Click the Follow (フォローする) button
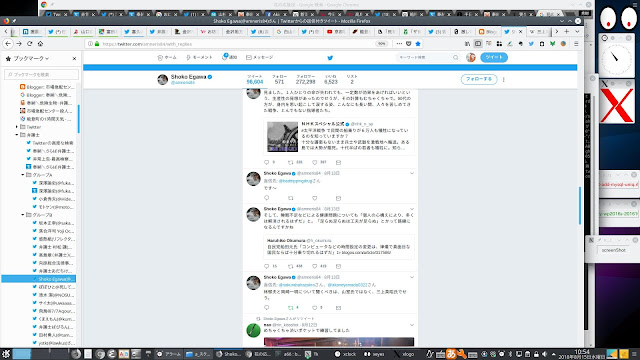 479,79
